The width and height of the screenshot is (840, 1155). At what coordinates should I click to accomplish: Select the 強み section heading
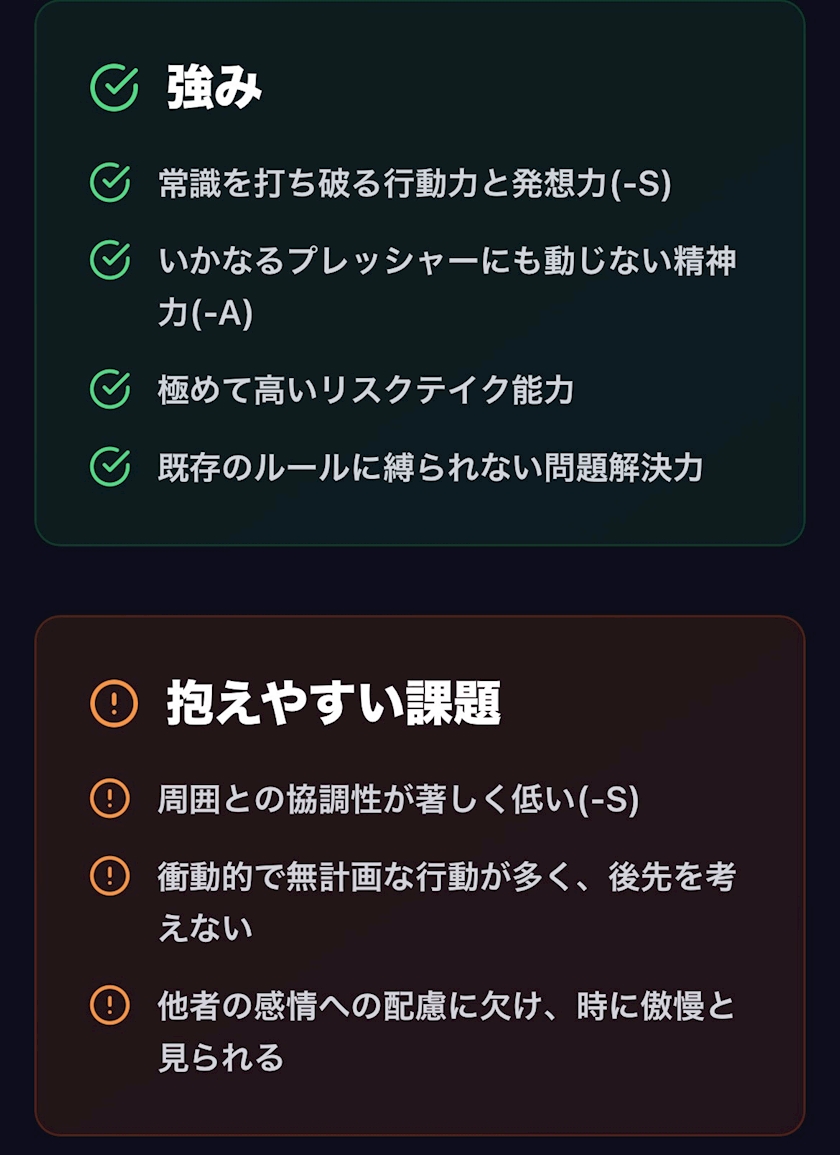214,88
